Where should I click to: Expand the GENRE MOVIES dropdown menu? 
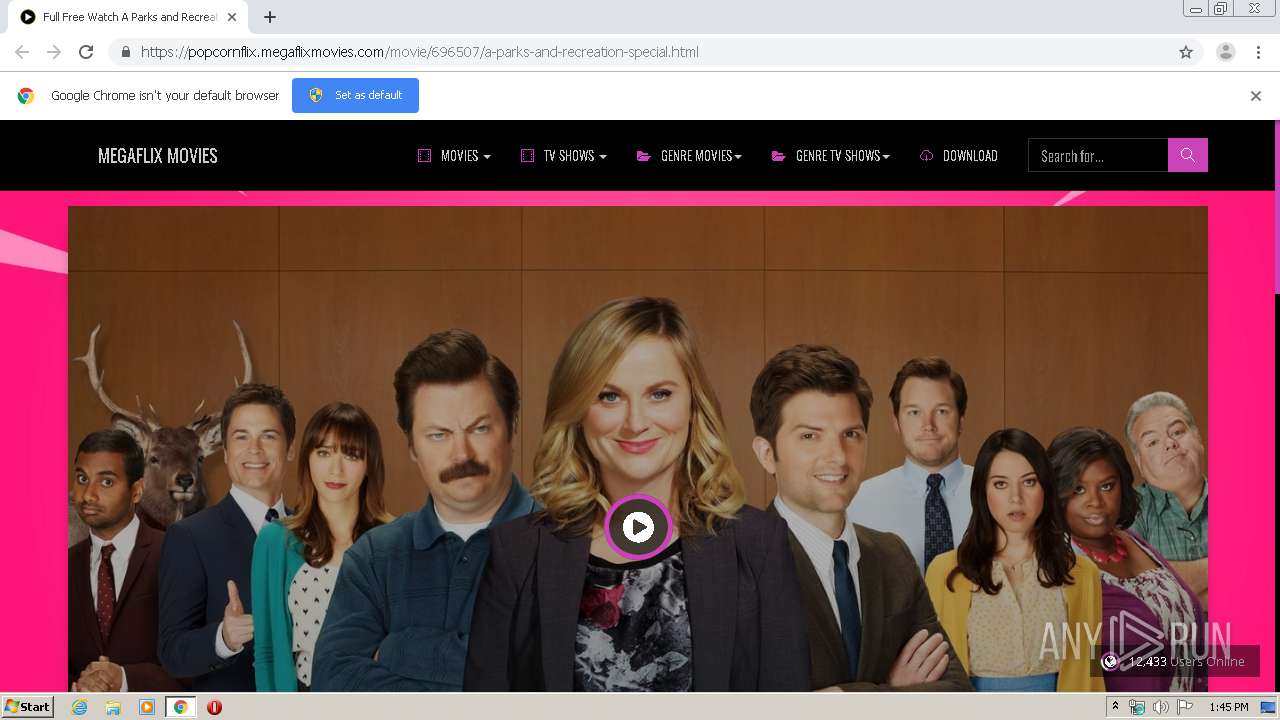point(689,156)
